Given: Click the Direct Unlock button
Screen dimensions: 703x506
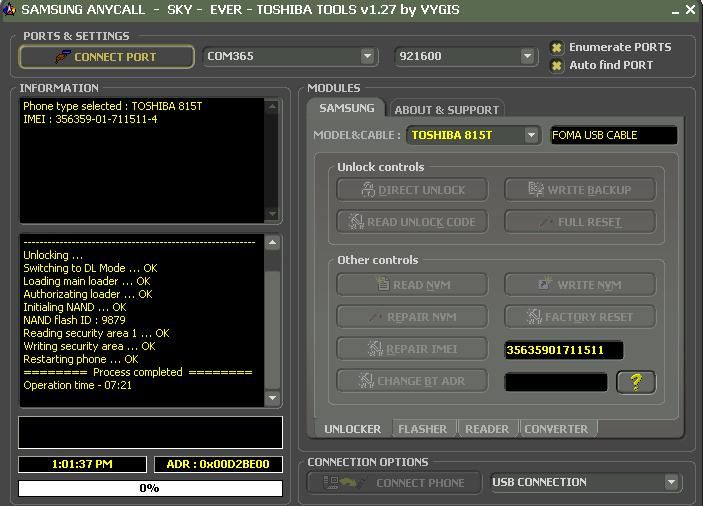Looking at the screenshot, I should tap(412, 189).
